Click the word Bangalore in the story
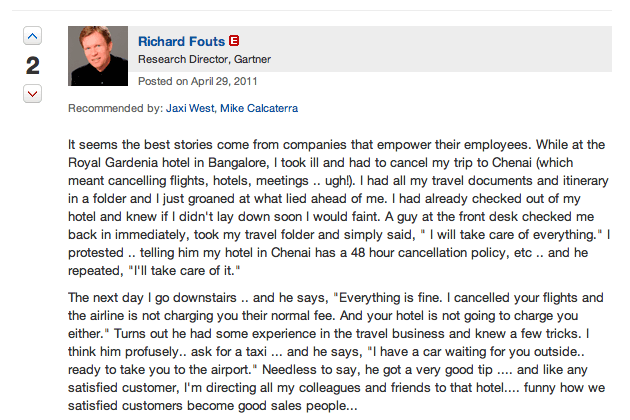Viewport: 630px width, 420px height. 237,162
